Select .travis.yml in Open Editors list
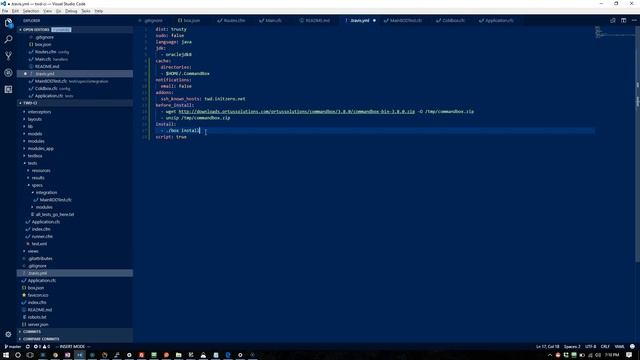The height and width of the screenshot is (360, 640). coord(75,74)
